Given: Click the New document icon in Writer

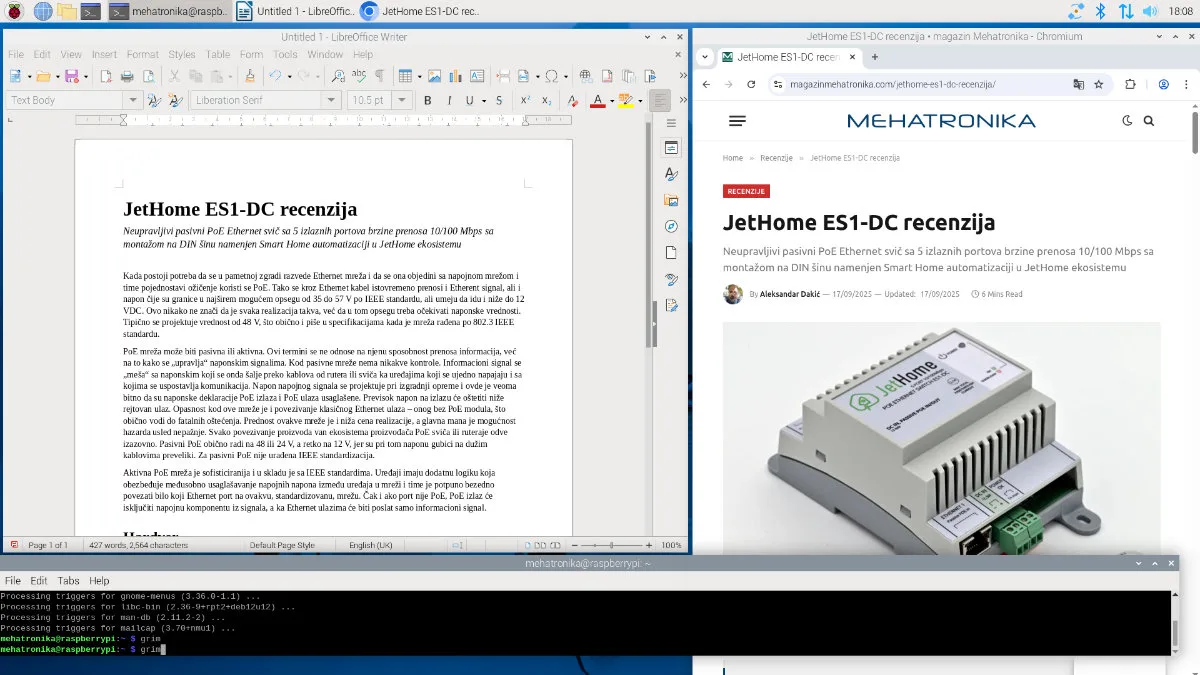Looking at the screenshot, I should 15,76.
